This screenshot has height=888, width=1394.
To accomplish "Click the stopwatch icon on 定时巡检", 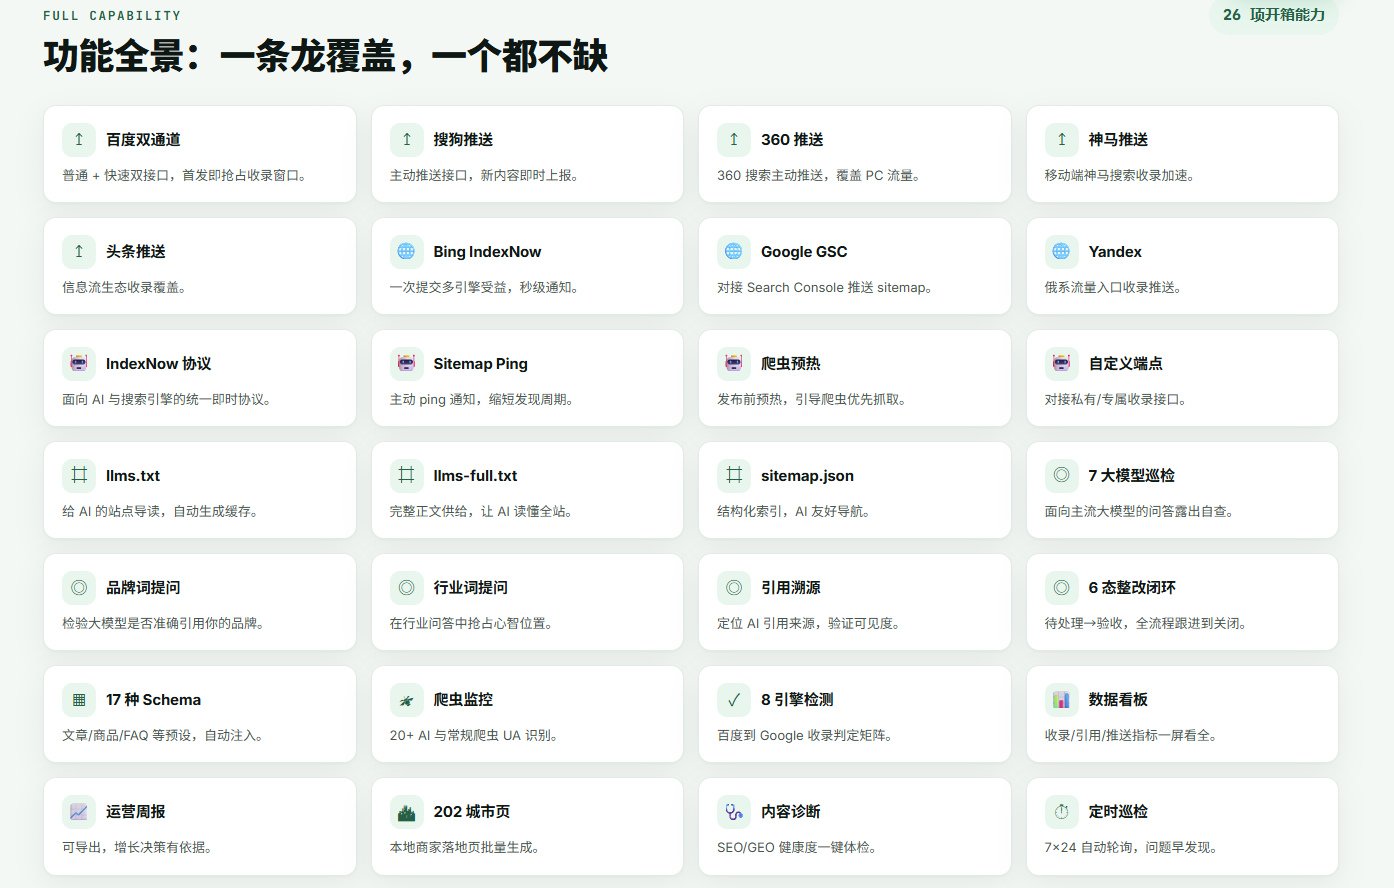I will [x=1061, y=812].
